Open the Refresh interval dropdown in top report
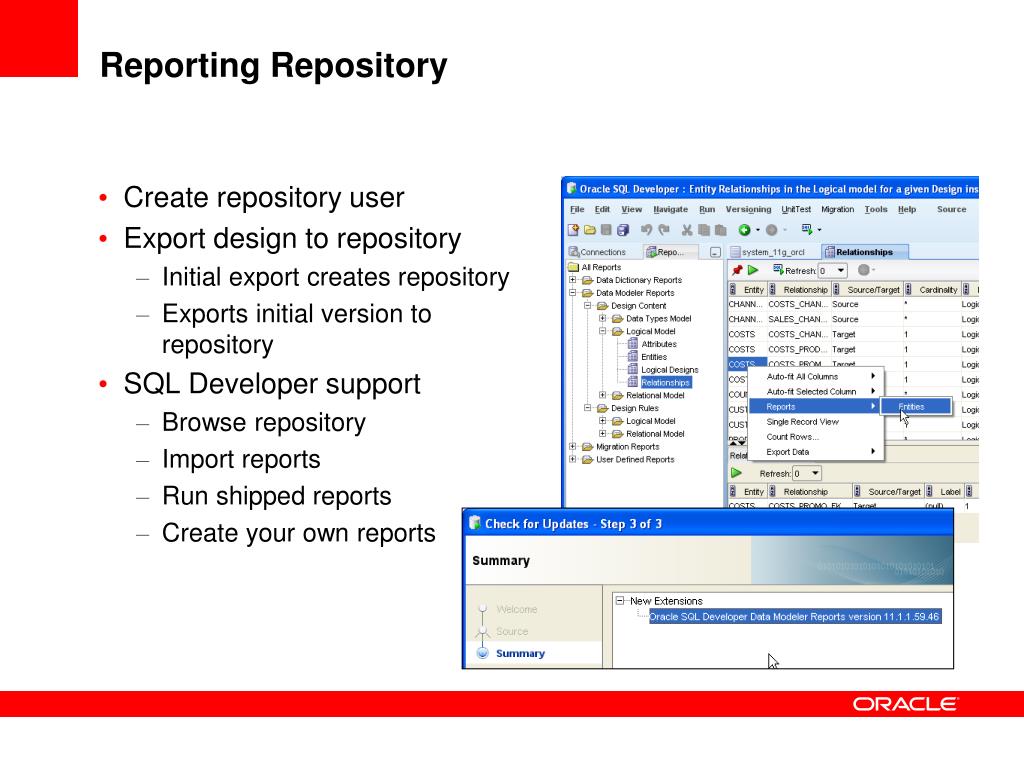 (x=840, y=270)
